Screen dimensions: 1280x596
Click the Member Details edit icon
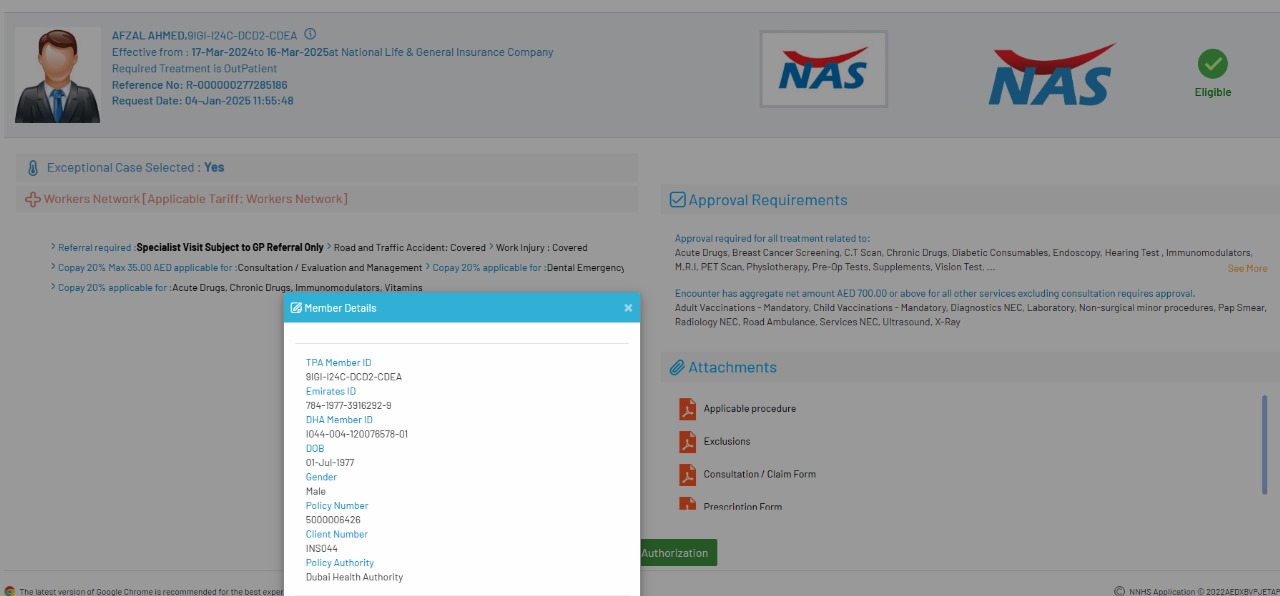point(296,308)
